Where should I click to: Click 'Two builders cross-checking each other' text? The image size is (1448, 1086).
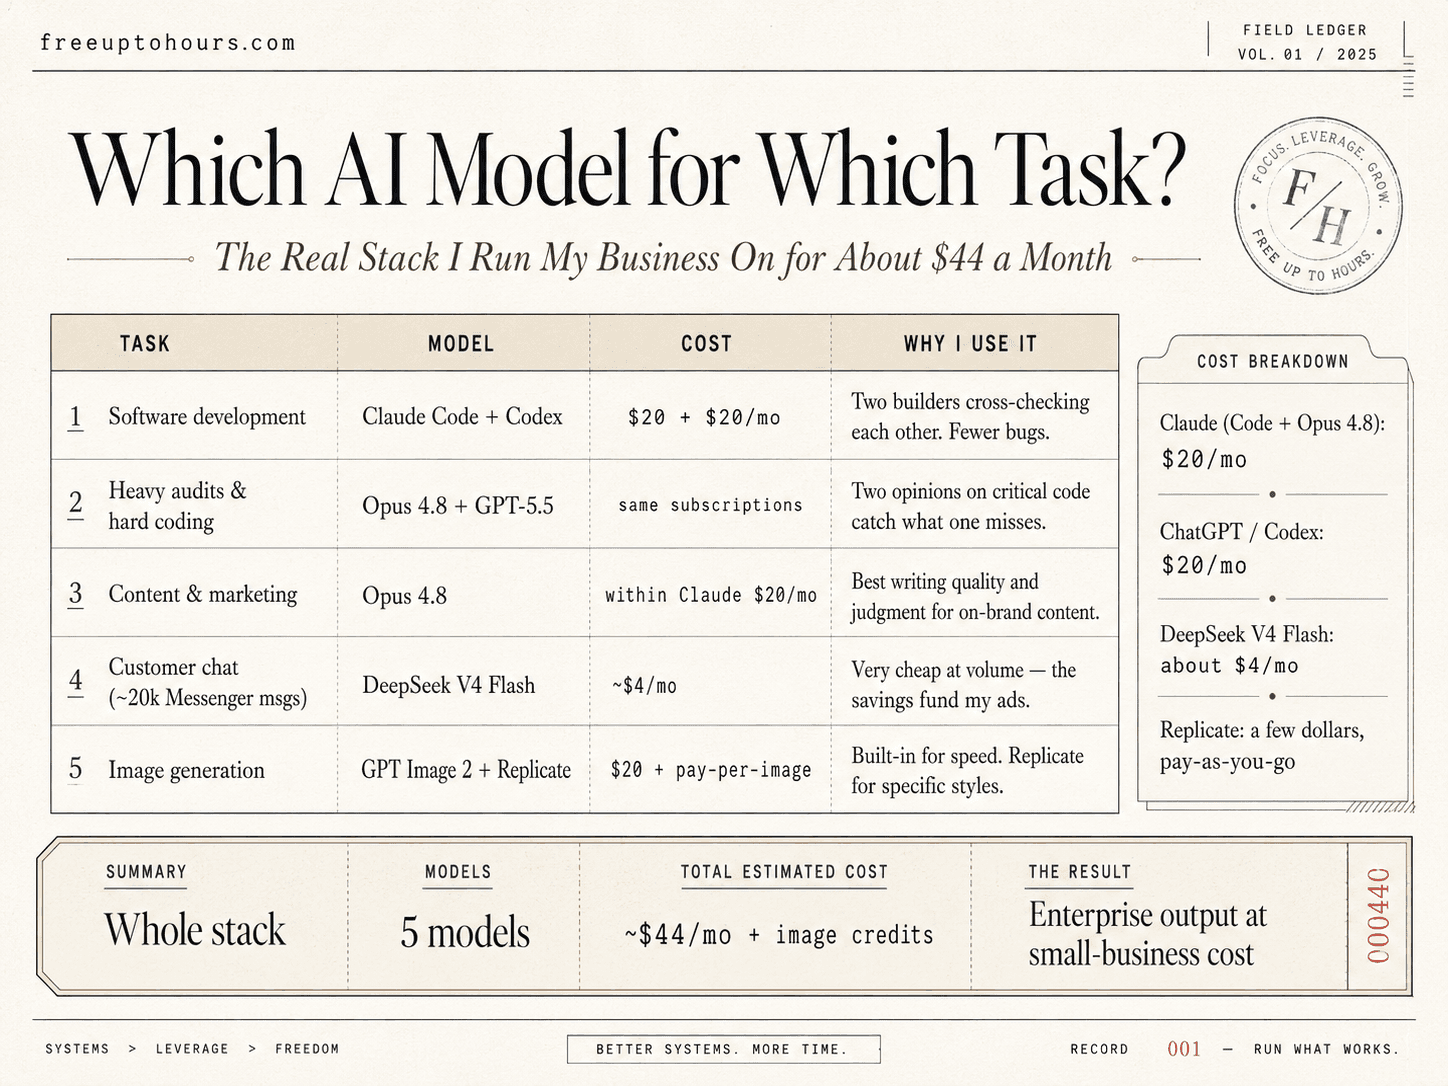click(x=970, y=416)
